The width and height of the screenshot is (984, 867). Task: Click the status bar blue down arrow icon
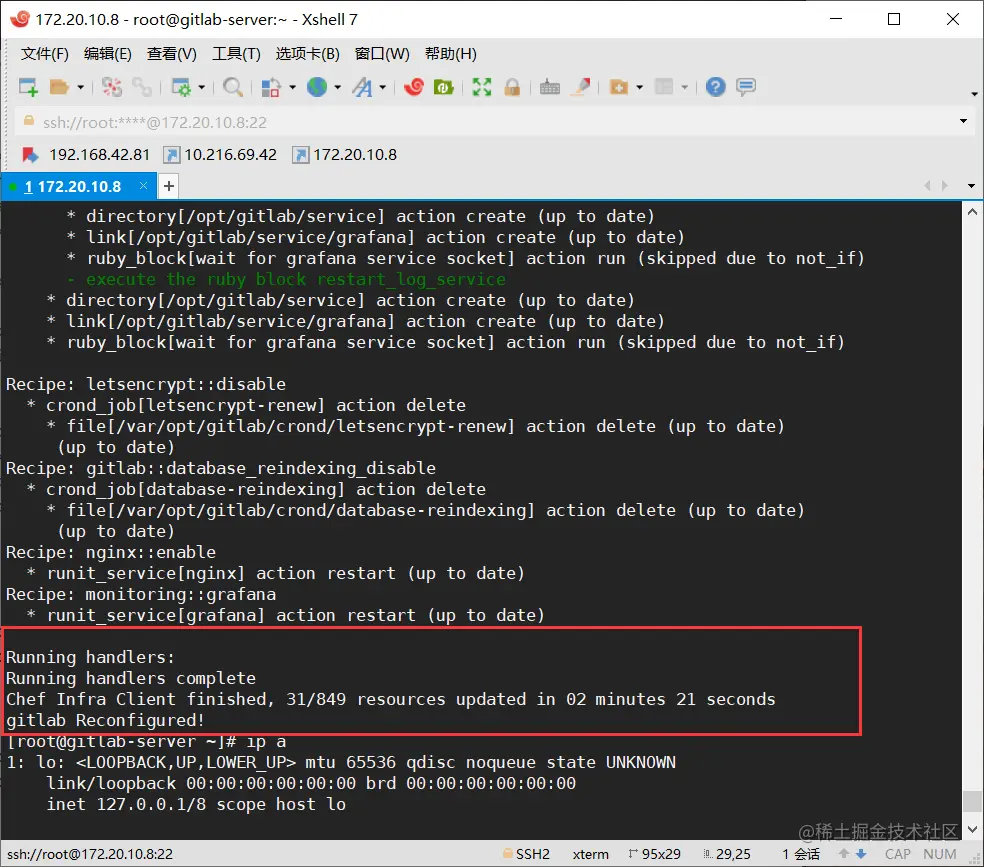coord(861,854)
